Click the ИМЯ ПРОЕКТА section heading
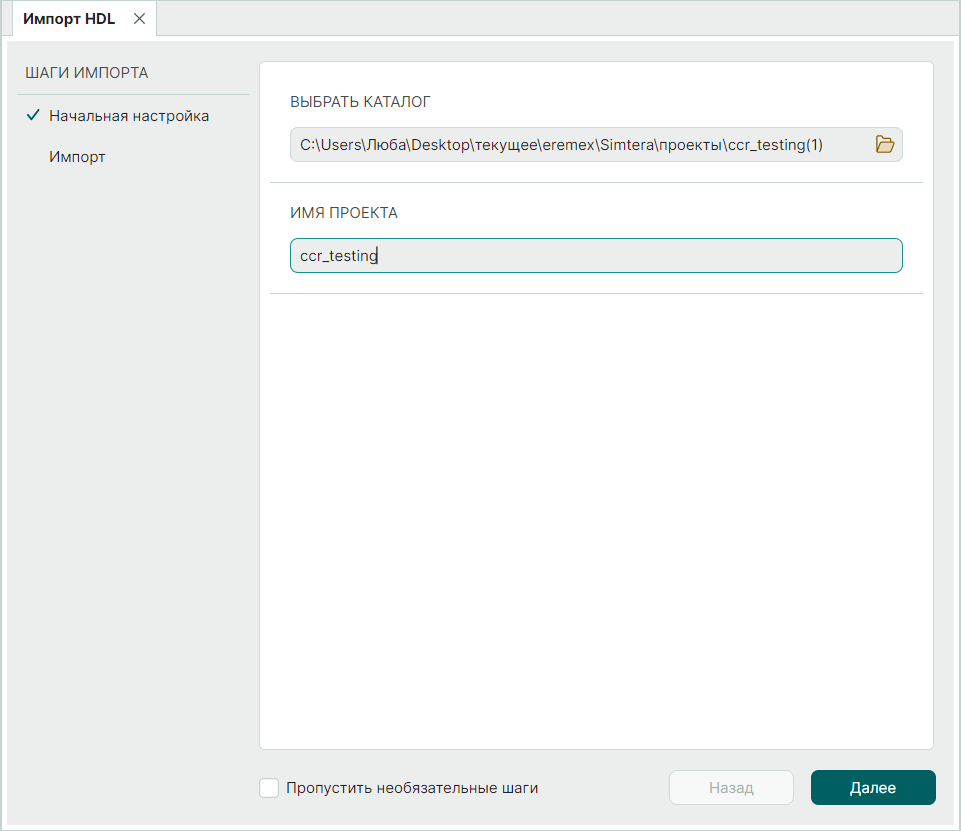This screenshot has height=831, width=961. click(x=344, y=213)
